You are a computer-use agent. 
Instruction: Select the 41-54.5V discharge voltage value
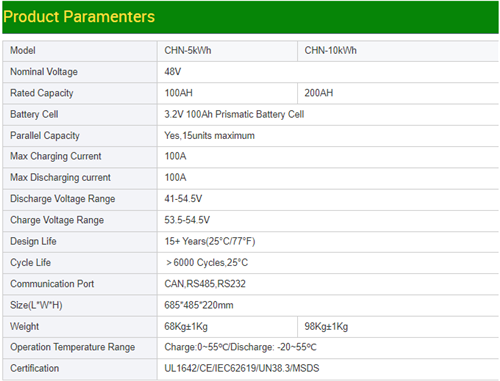pos(183,199)
